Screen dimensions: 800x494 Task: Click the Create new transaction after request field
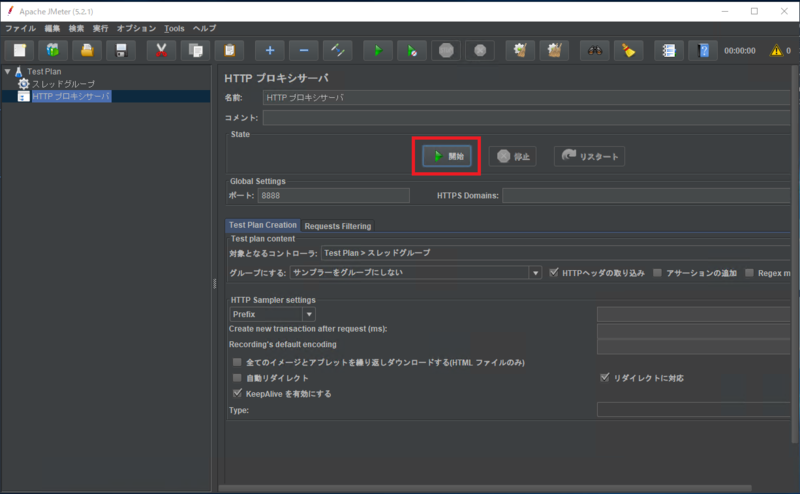click(693, 331)
